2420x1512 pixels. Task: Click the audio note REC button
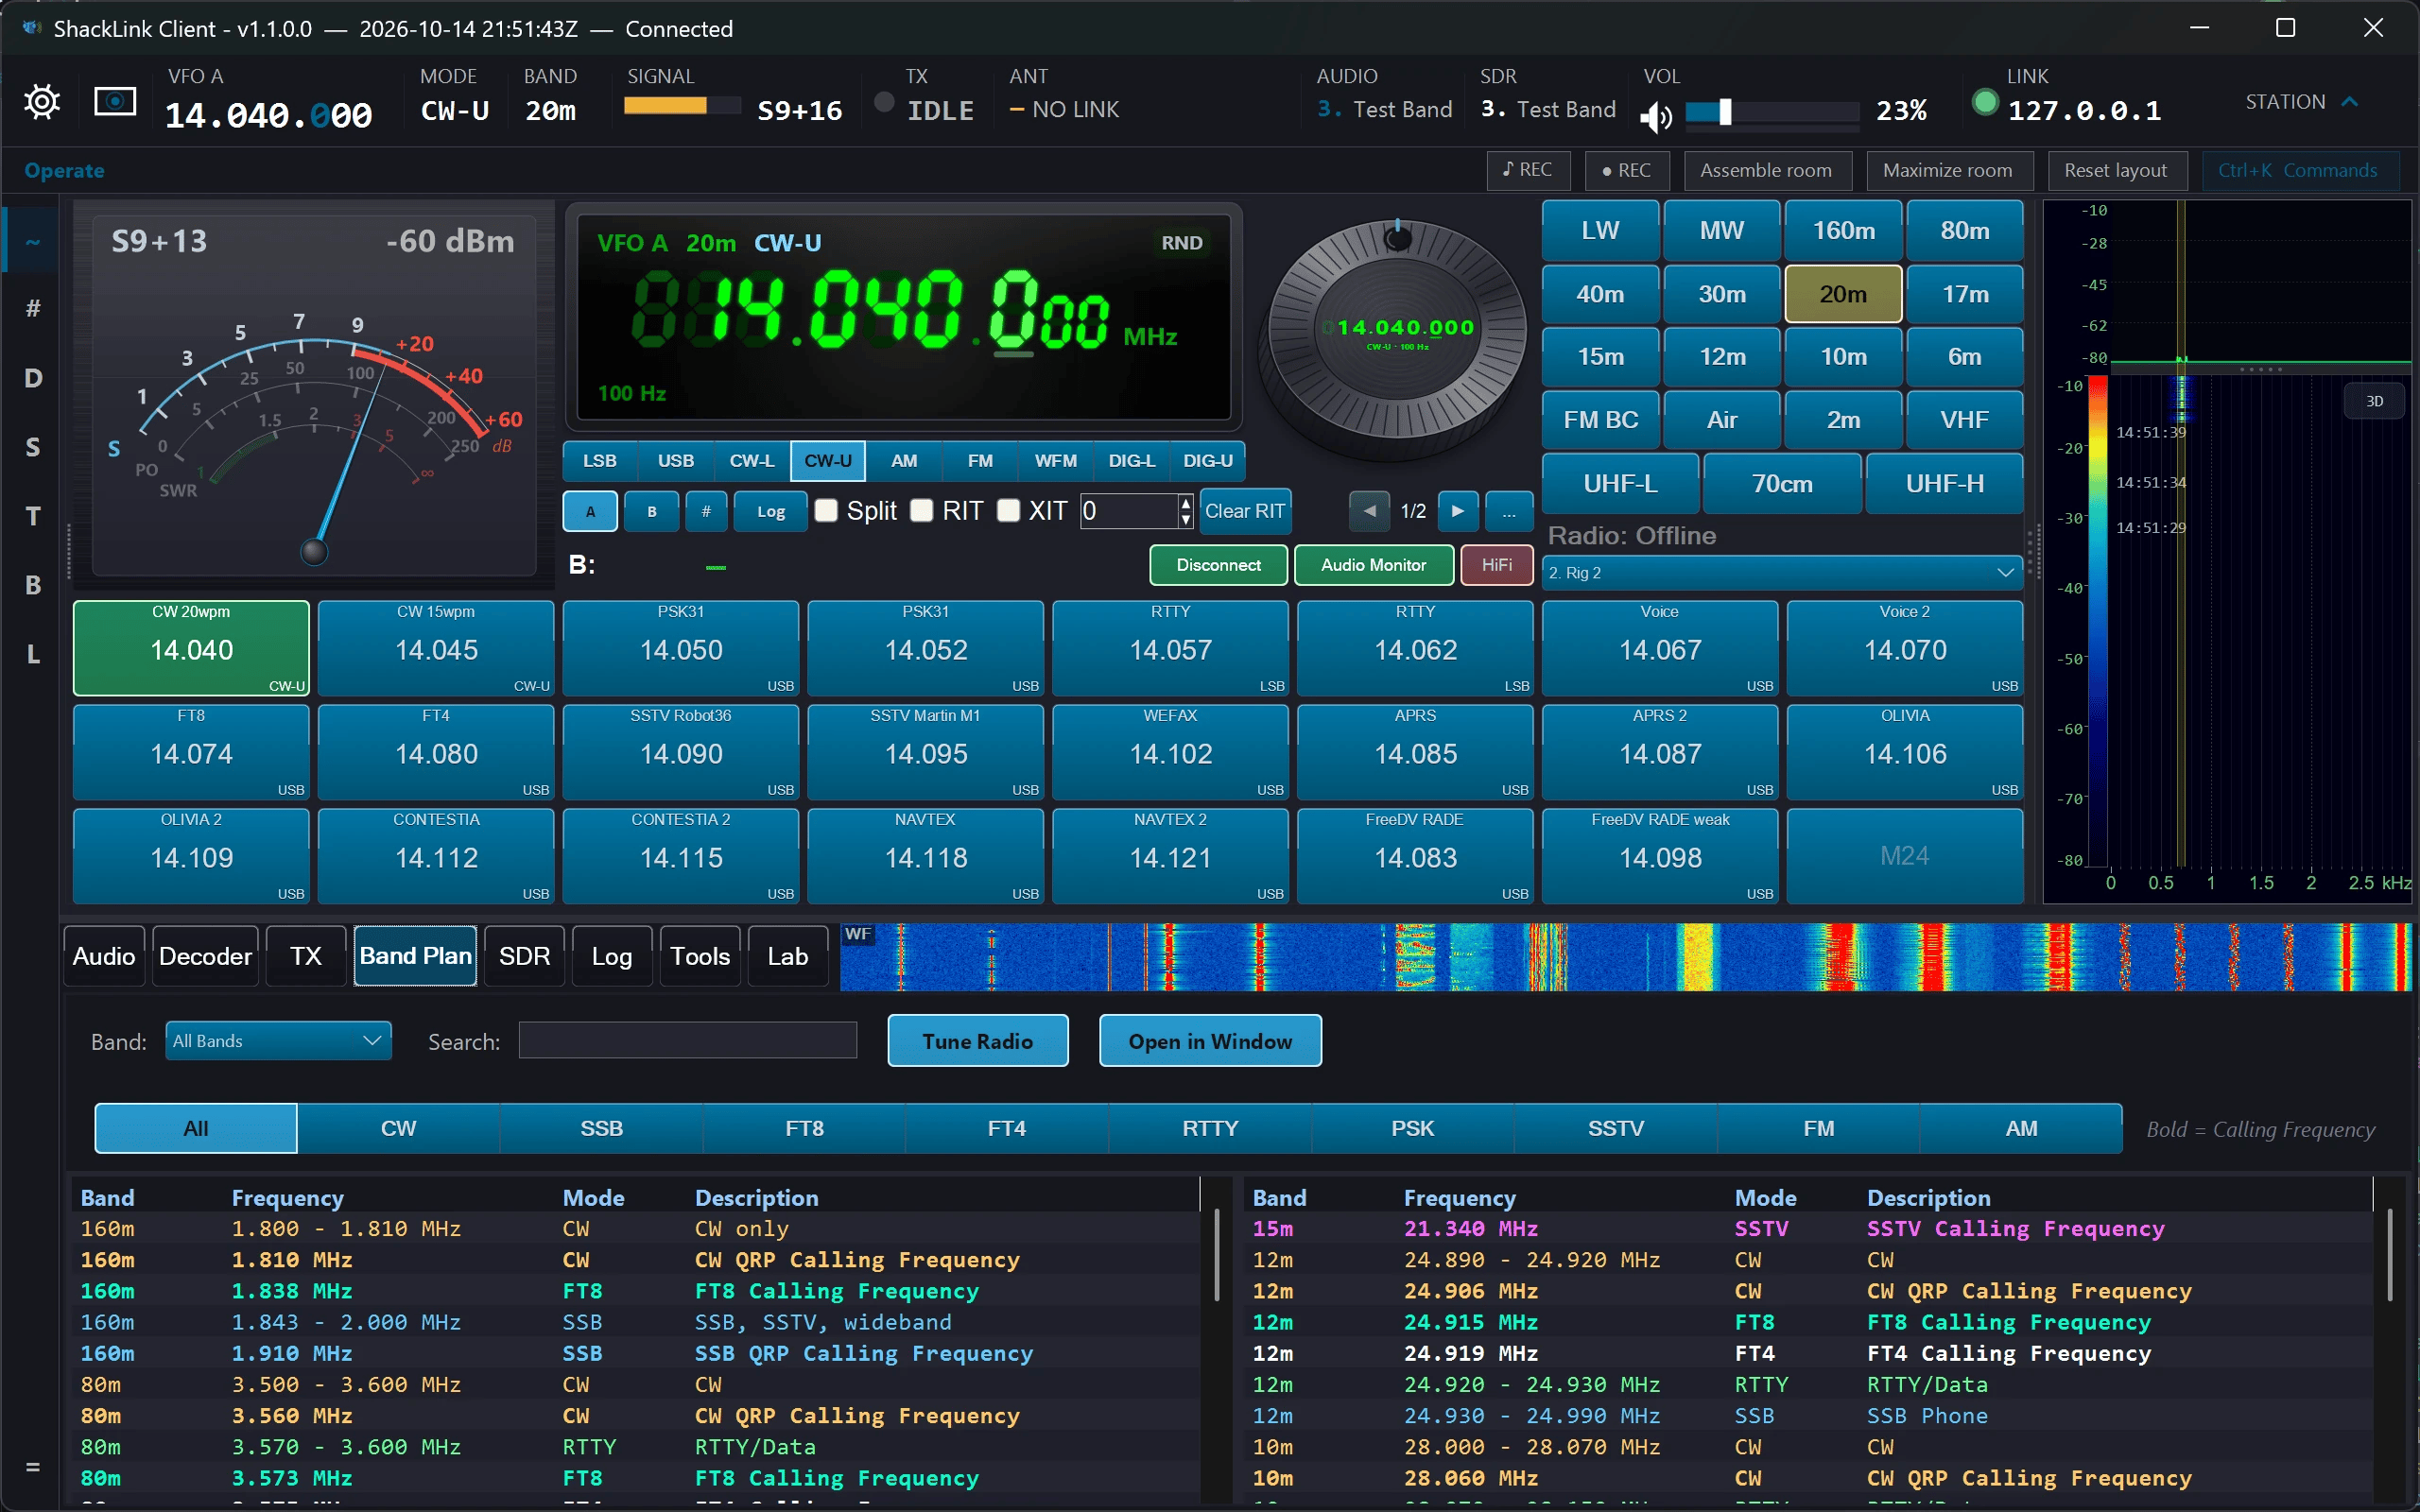pyautogui.click(x=1528, y=170)
